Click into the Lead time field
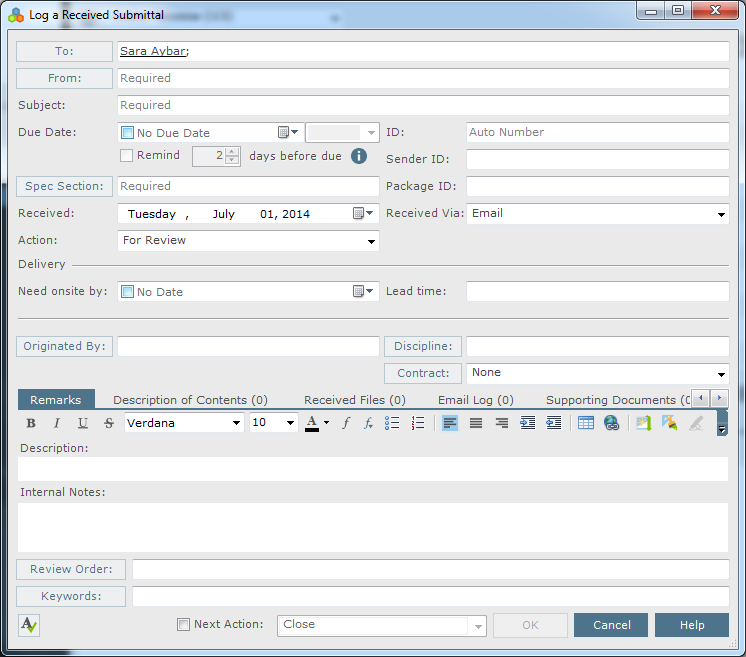This screenshot has height=657, width=746. pyautogui.click(x=598, y=291)
